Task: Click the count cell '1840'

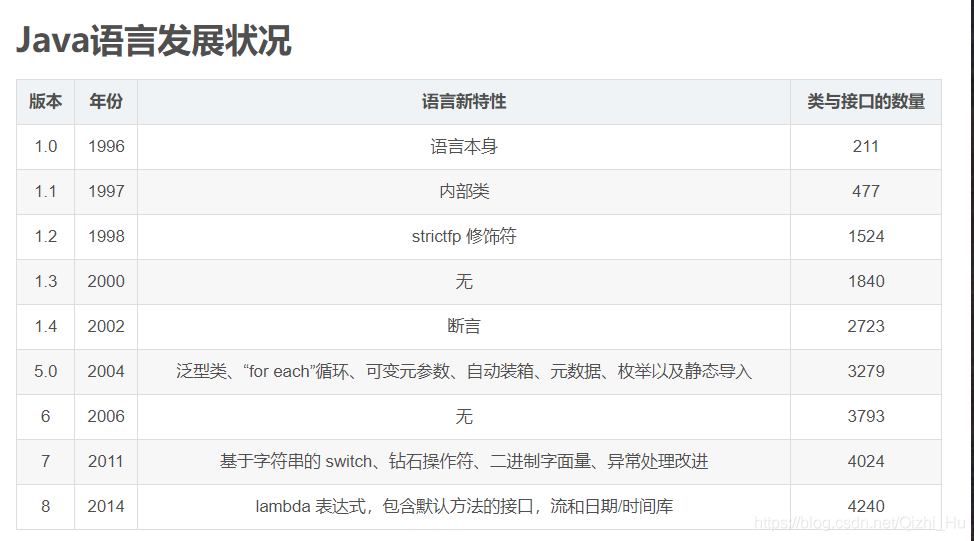Action: point(866,281)
